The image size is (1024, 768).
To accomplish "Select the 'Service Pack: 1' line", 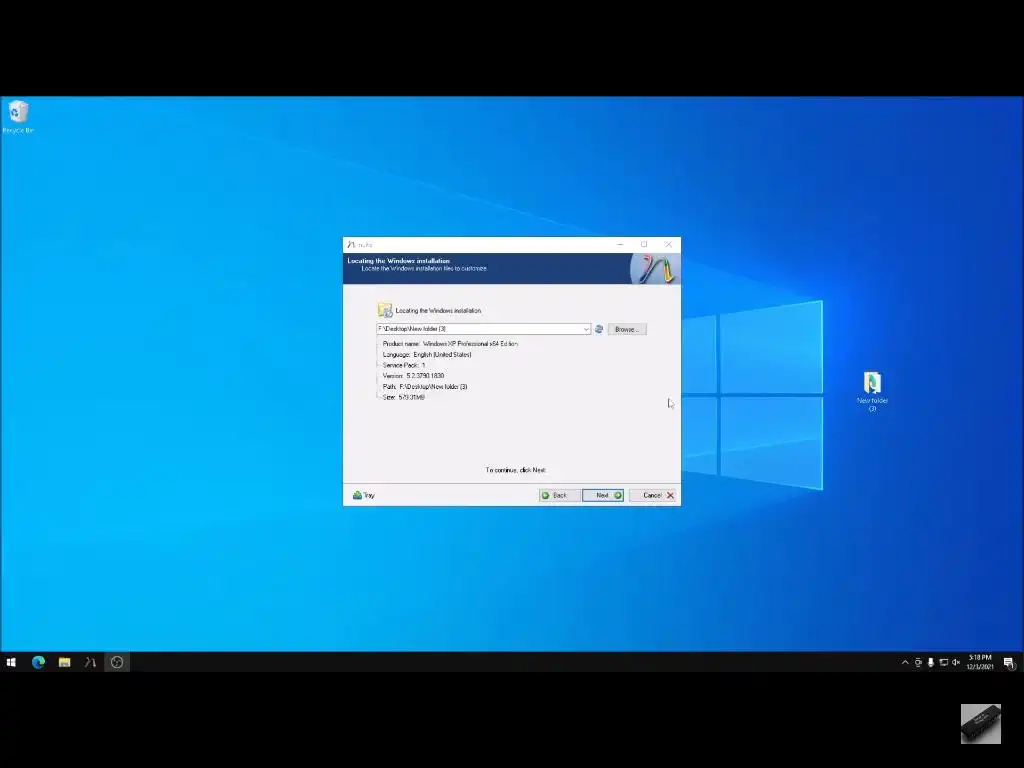I will pyautogui.click(x=404, y=365).
